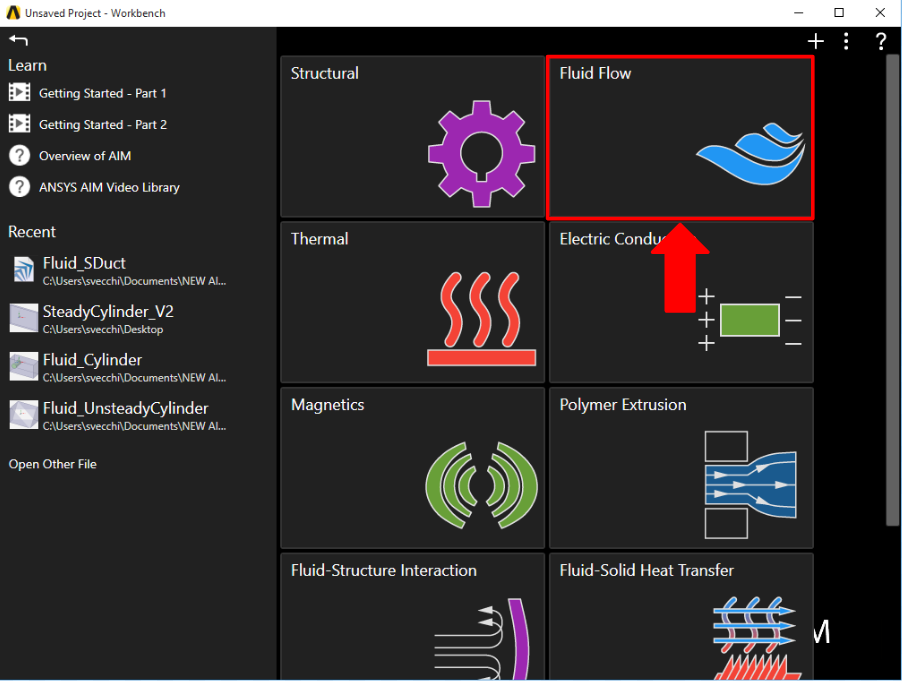Screen dimensions: 902x681
Task: Click the path text under Fluid_UnsteadyCylinder
Action: point(134,426)
